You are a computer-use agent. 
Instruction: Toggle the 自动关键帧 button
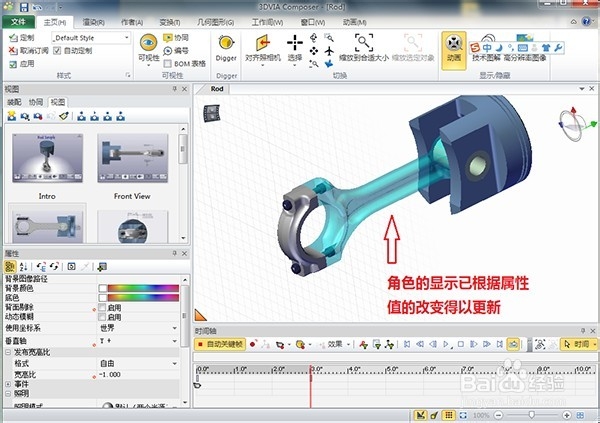point(220,344)
